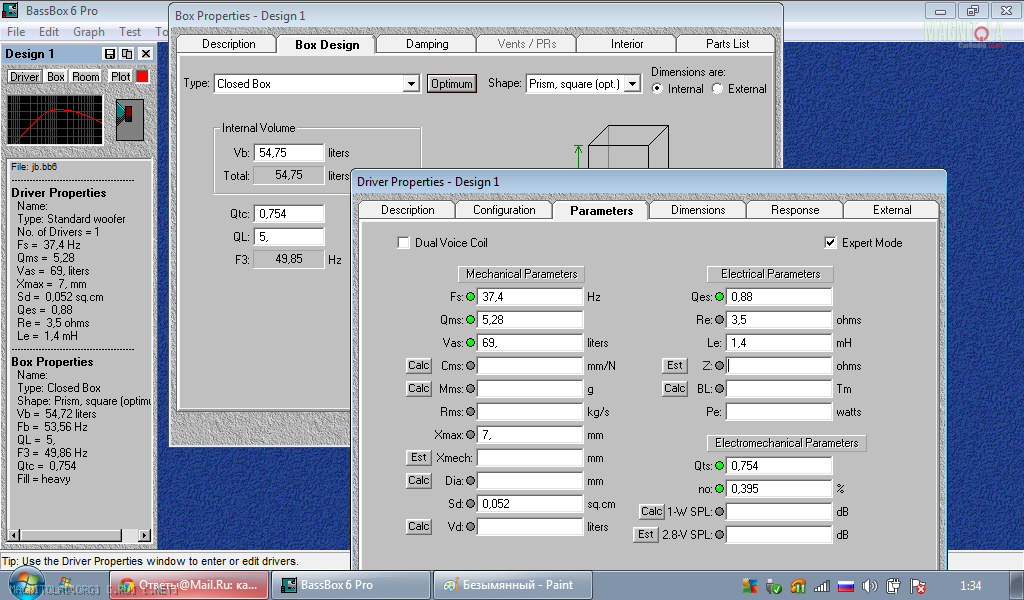Click the Russian flag language indicator
The width and height of the screenshot is (1024, 600).
coord(846,586)
